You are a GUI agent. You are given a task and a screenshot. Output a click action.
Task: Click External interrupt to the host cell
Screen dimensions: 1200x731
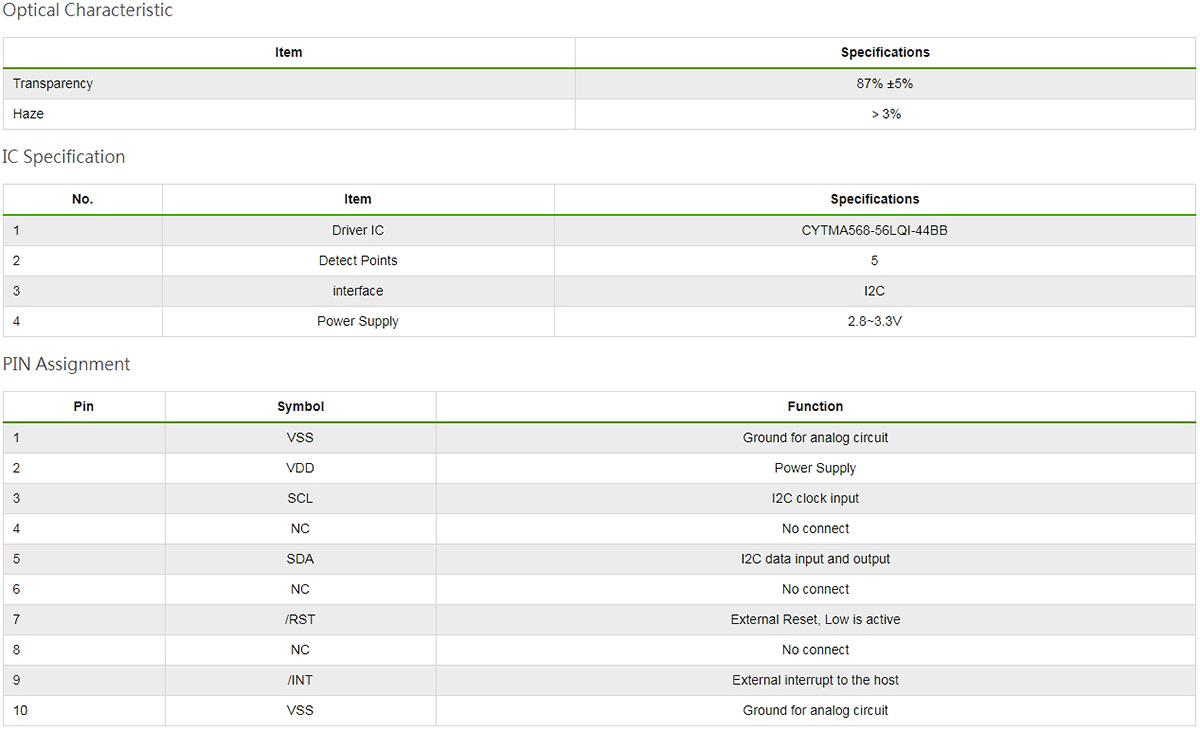tap(815, 680)
